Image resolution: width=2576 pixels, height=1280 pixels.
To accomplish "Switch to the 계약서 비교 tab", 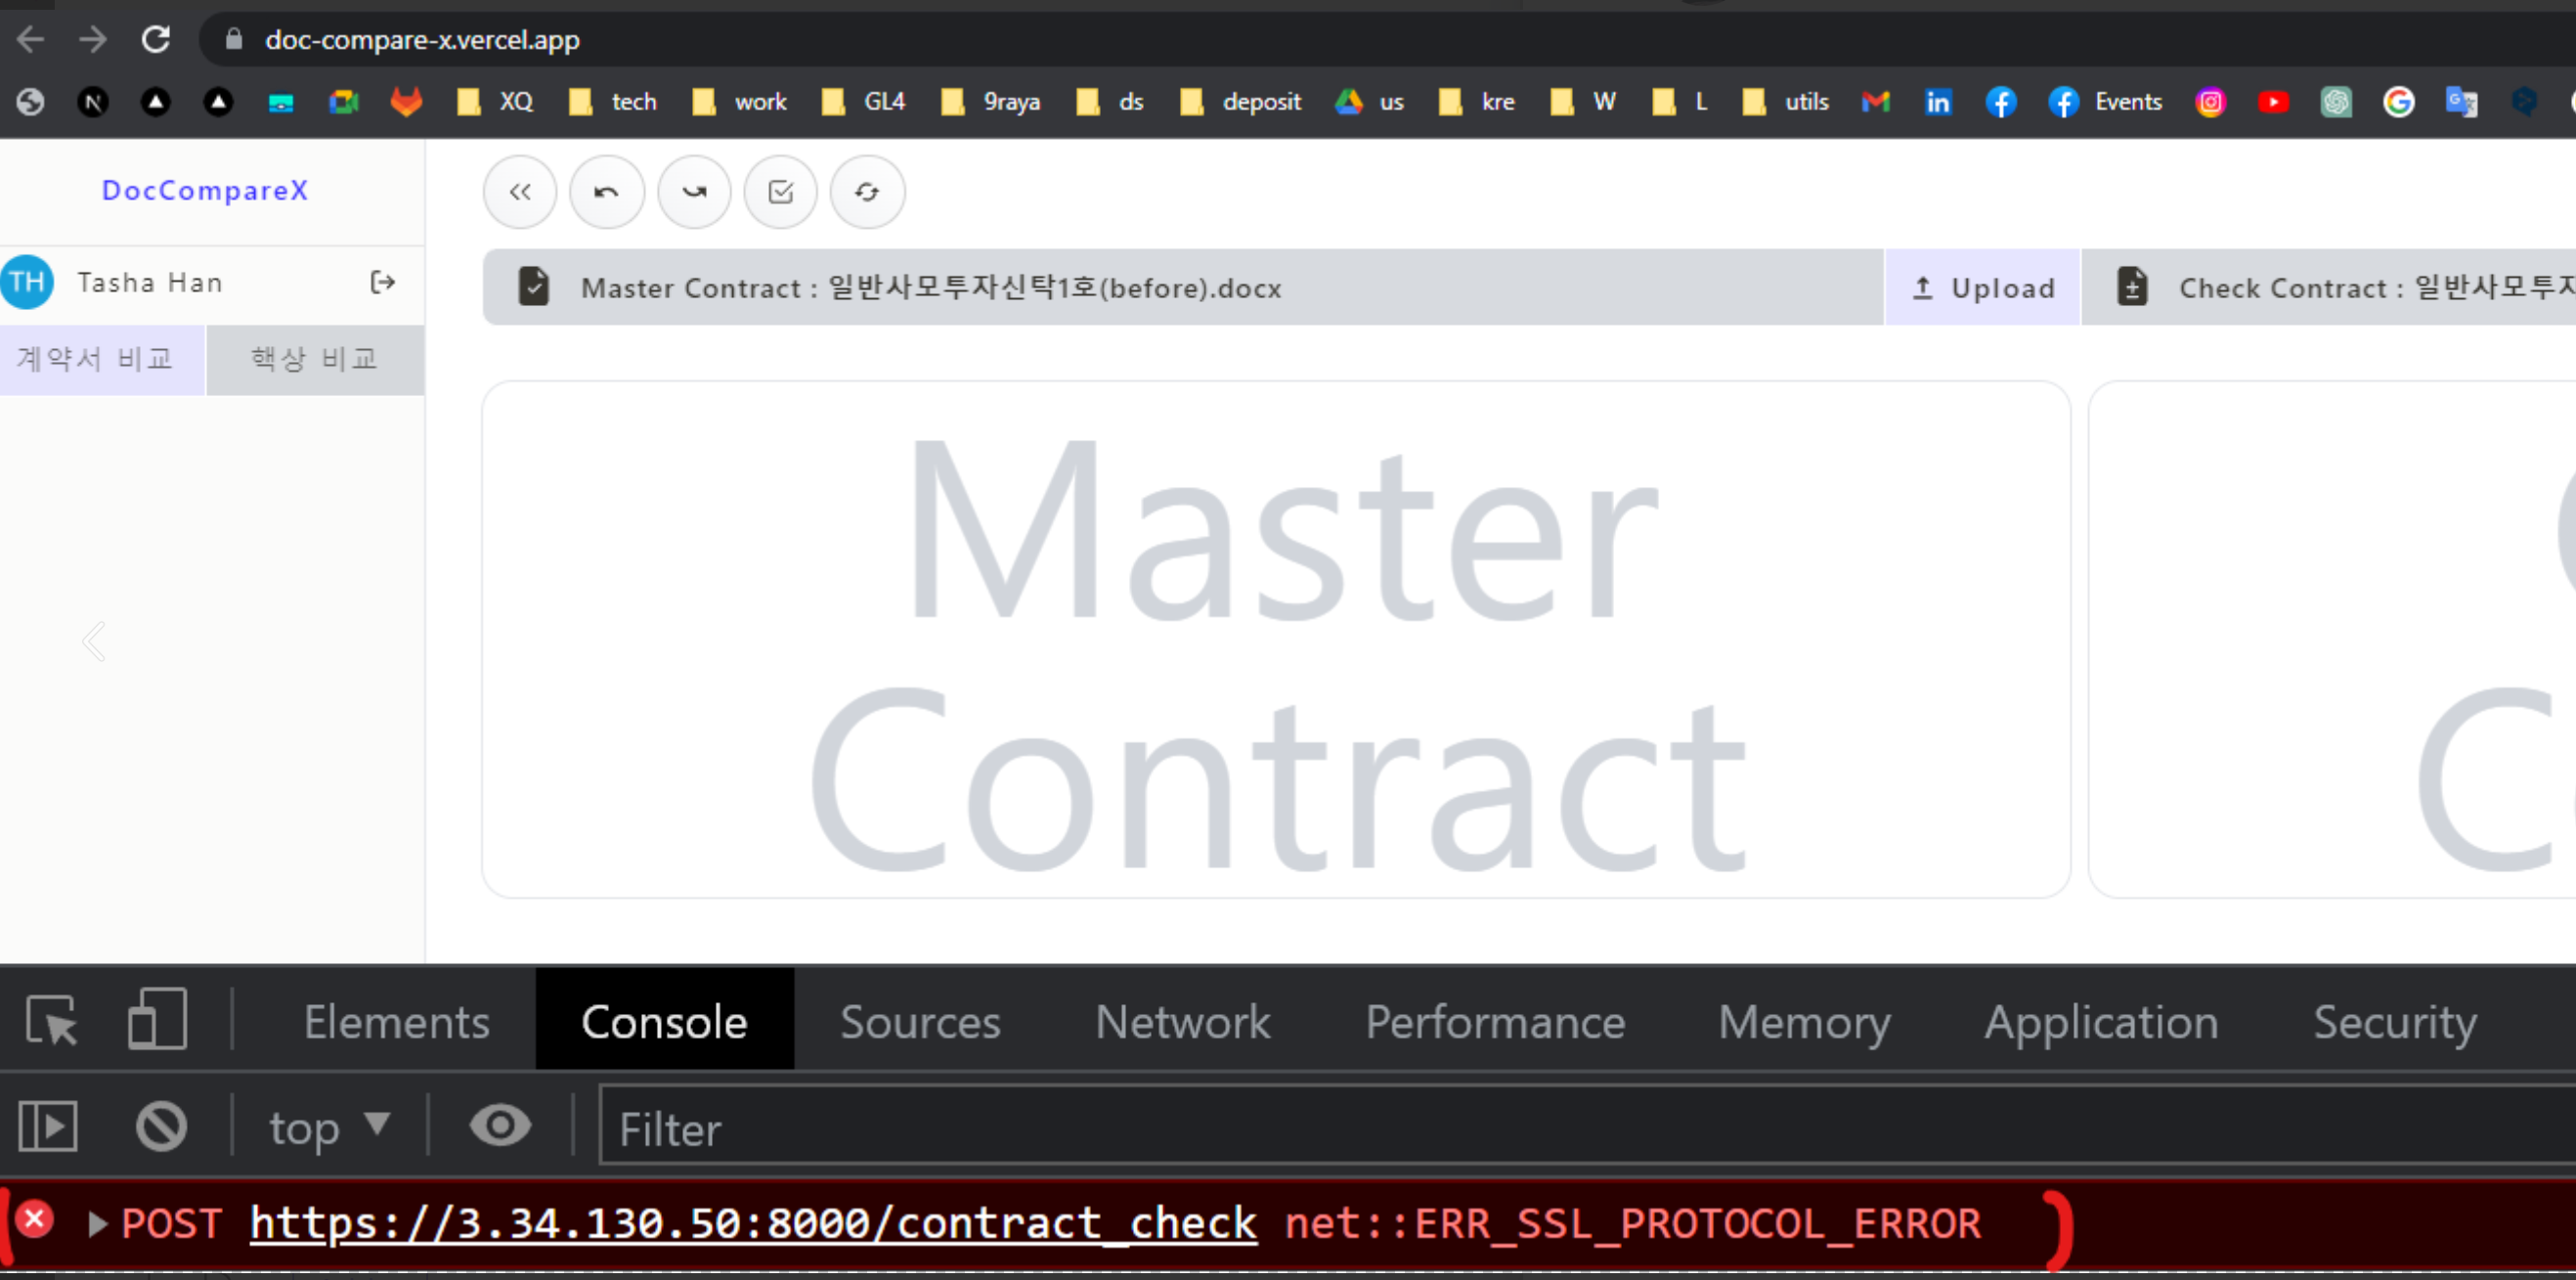I will (x=102, y=359).
